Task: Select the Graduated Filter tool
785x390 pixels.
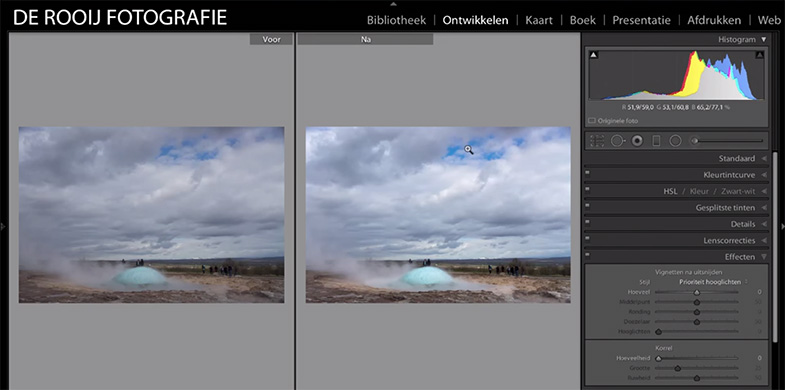Action: (x=656, y=141)
